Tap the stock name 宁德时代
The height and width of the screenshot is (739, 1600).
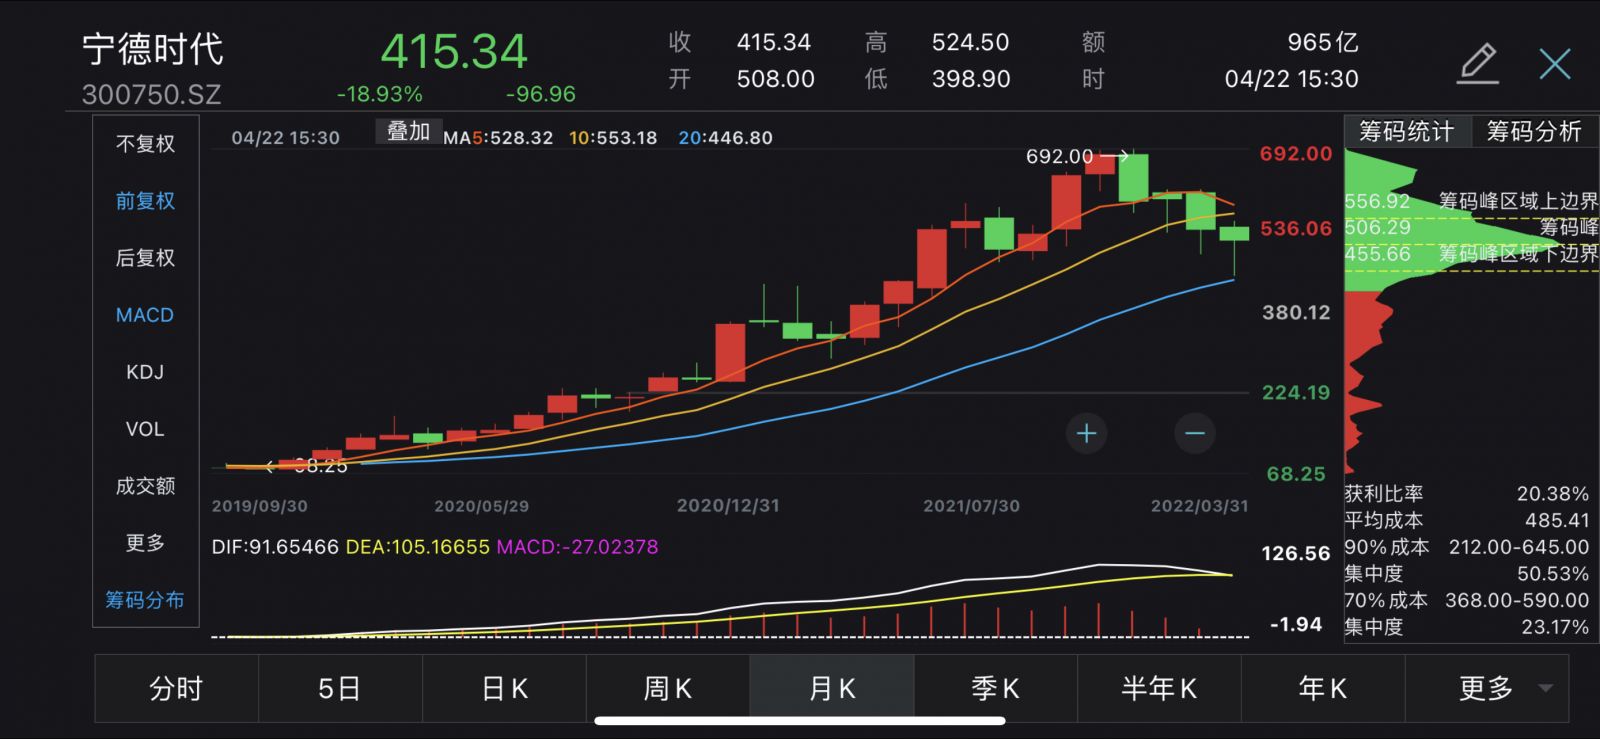click(x=153, y=49)
